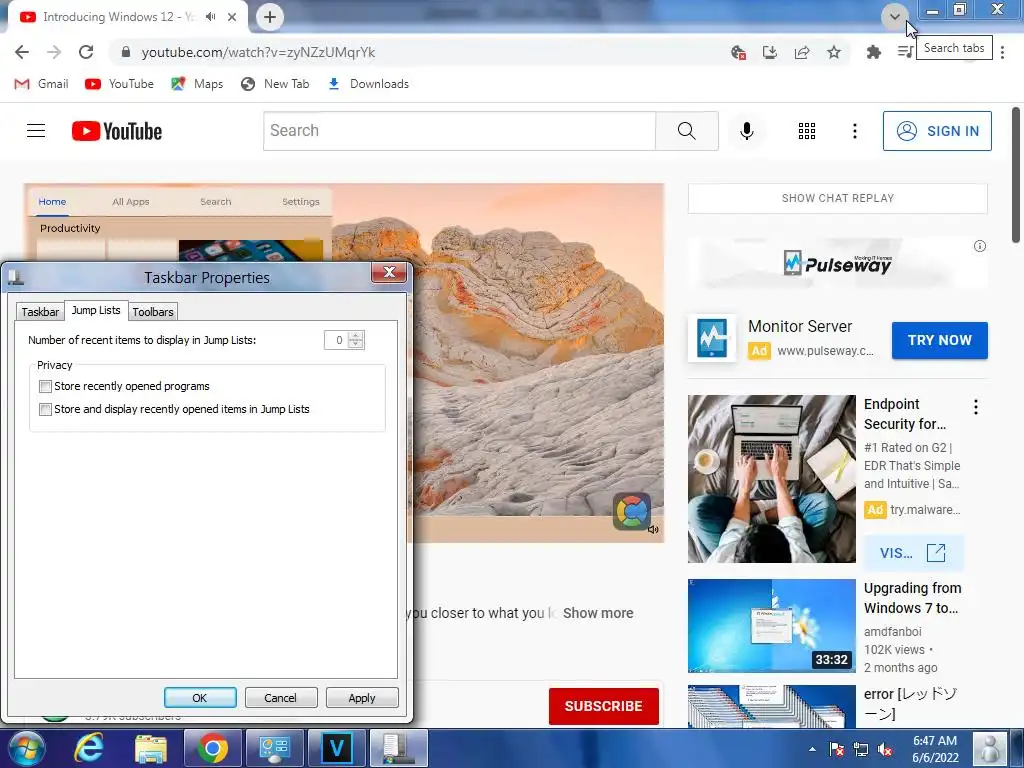Click Cancel in Taskbar Properties

click(281, 697)
